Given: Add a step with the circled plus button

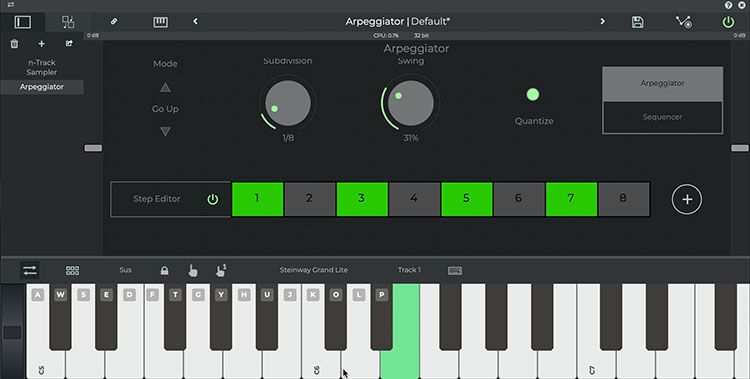Looking at the screenshot, I should point(687,199).
